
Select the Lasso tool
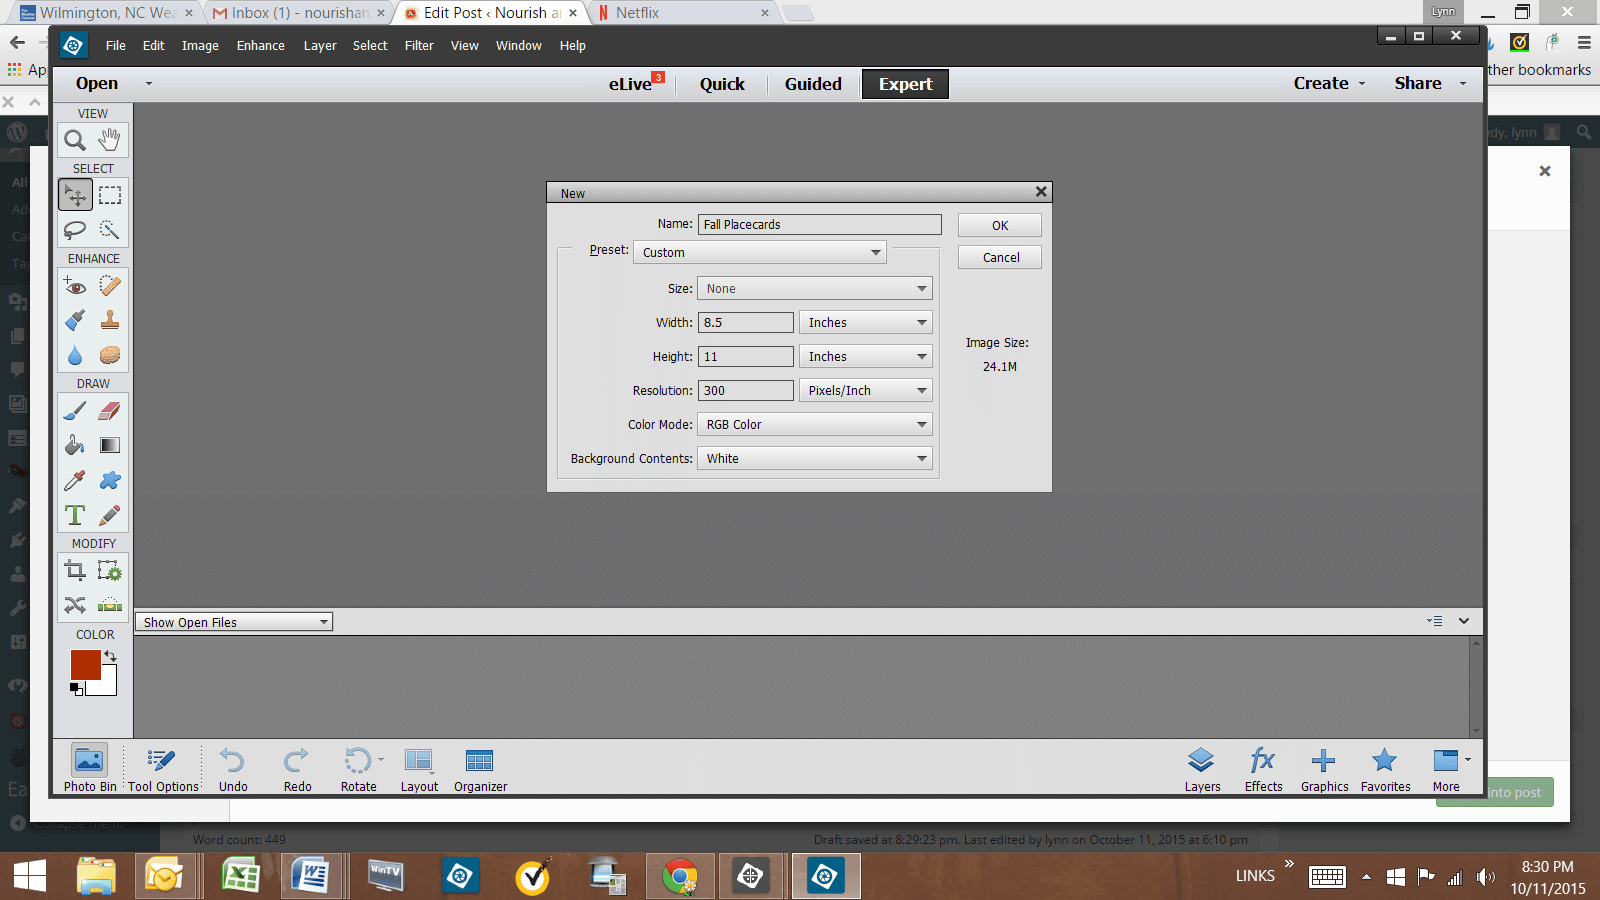(x=75, y=230)
